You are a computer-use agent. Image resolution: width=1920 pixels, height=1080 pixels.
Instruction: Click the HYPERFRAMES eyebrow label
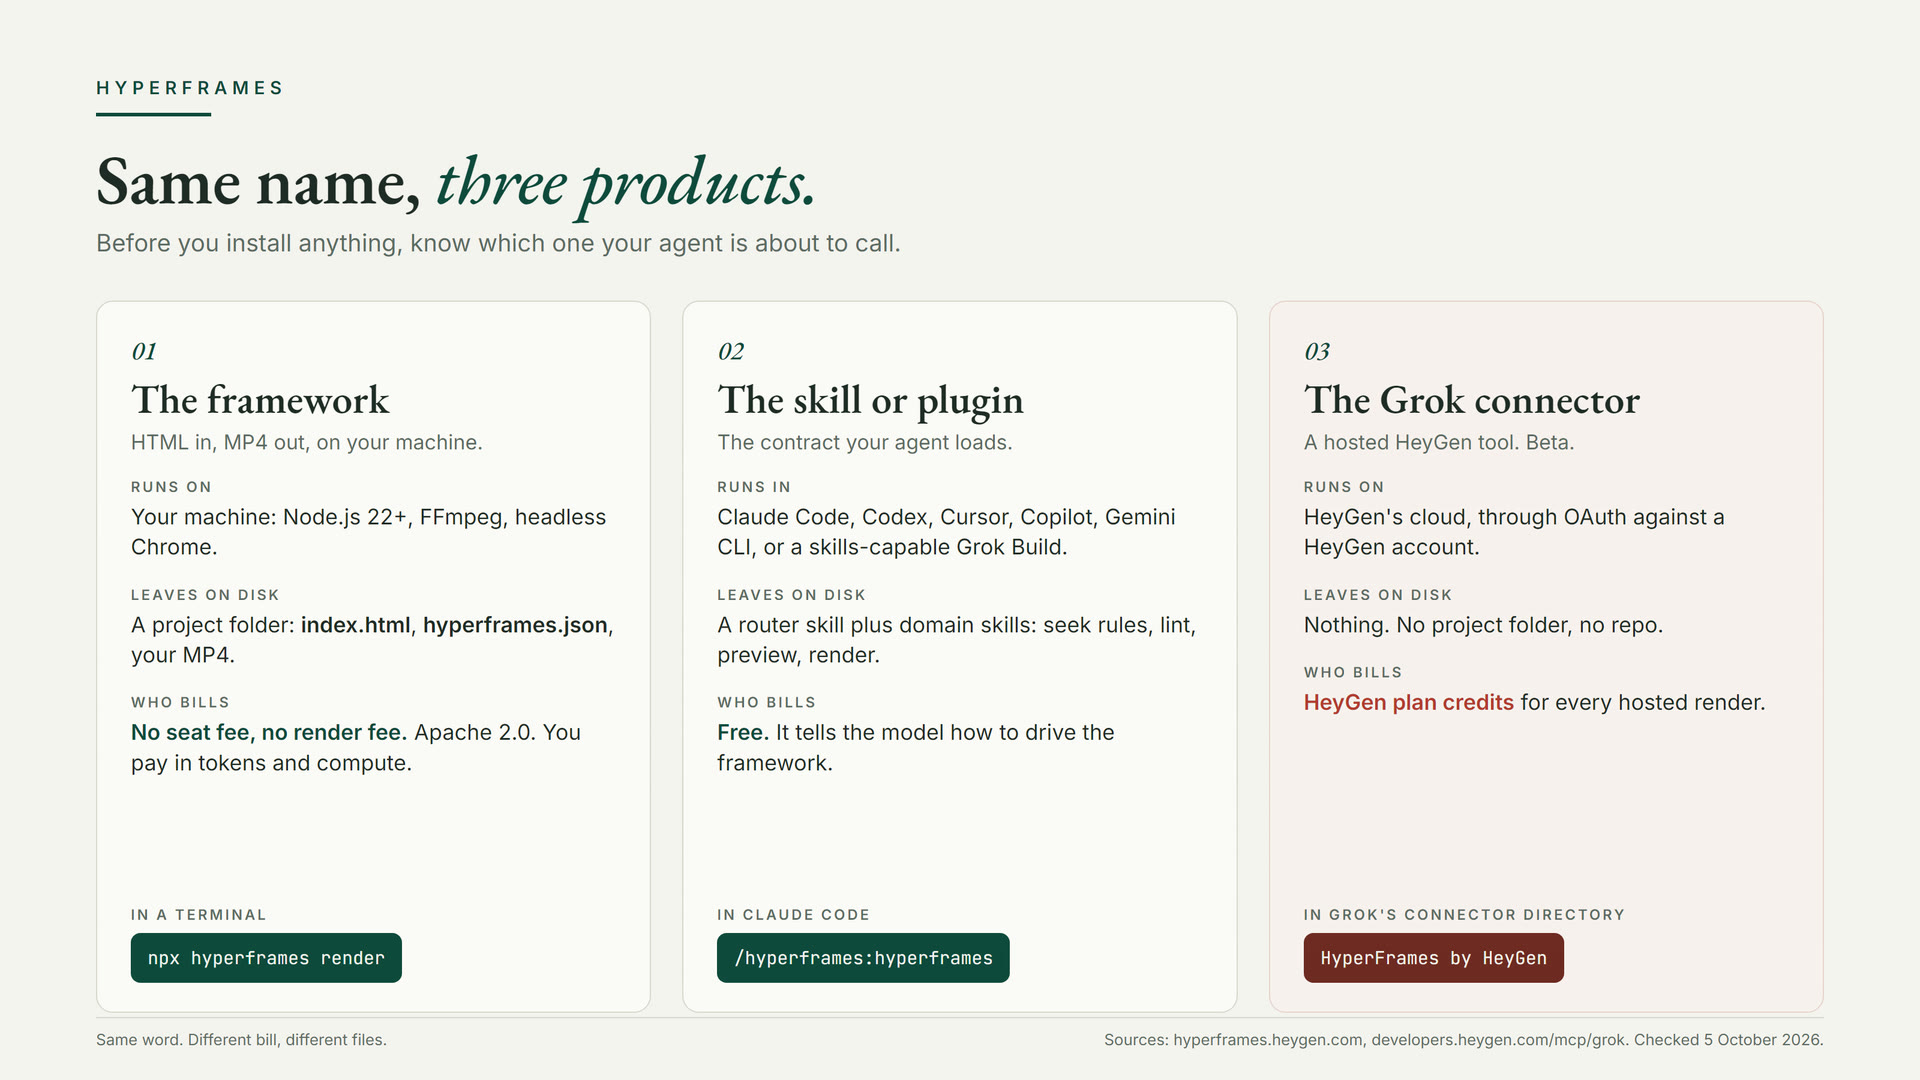[x=190, y=88]
